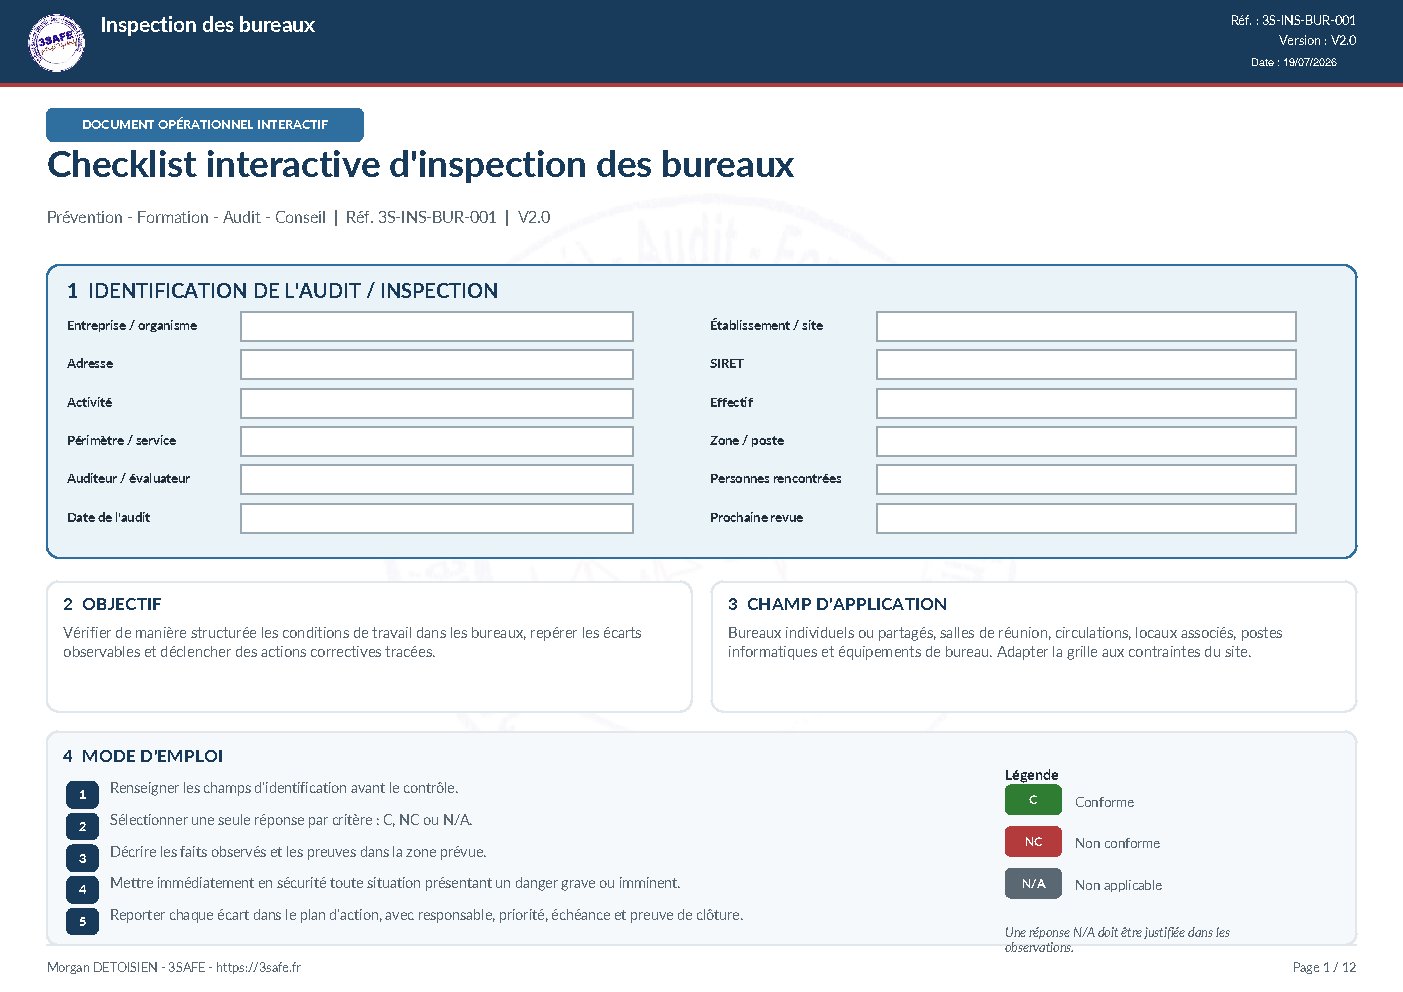
Task: Click the 'Une réponse N/A doit être justifiée' note
Action: pyautogui.click(x=1117, y=939)
